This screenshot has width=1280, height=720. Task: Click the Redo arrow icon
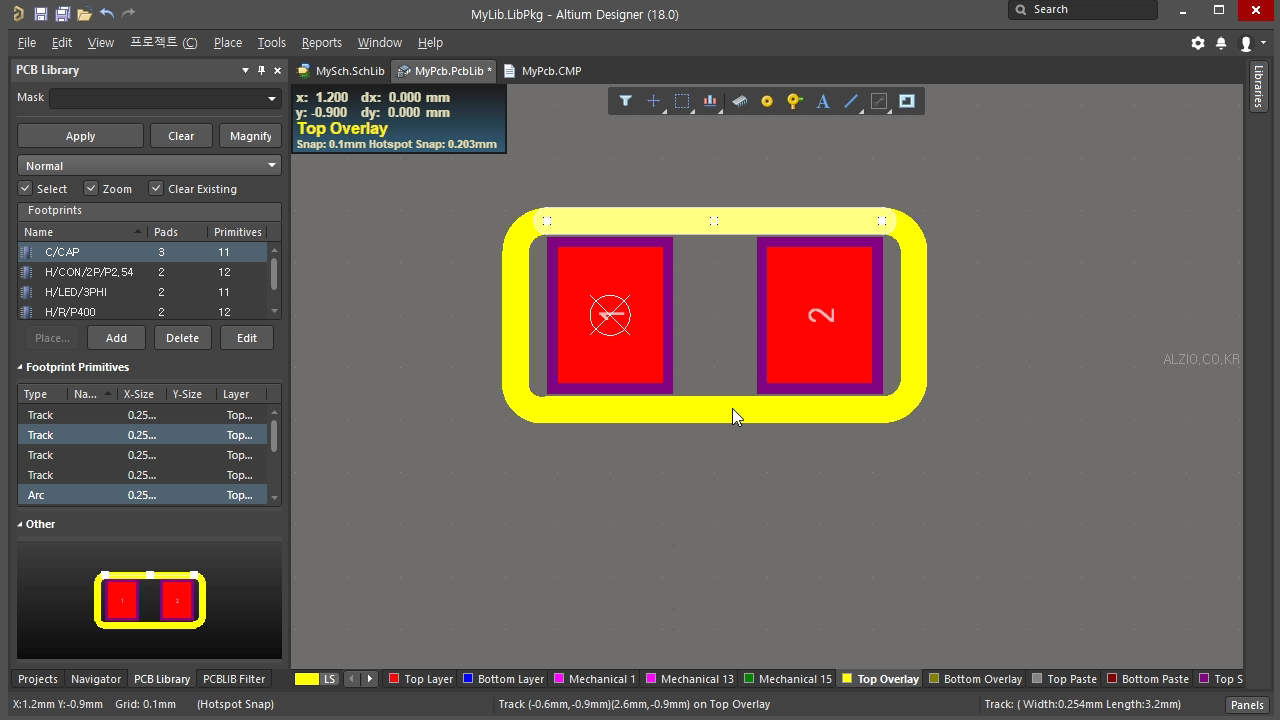[128, 14]
